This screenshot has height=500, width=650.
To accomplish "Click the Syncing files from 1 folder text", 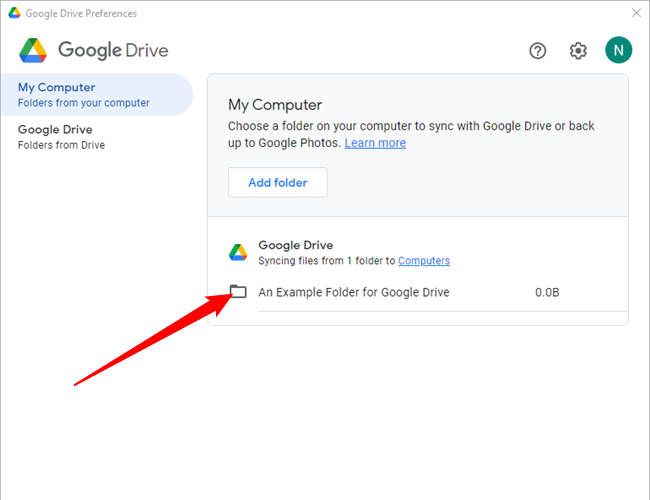I will [x=326, y=261].
